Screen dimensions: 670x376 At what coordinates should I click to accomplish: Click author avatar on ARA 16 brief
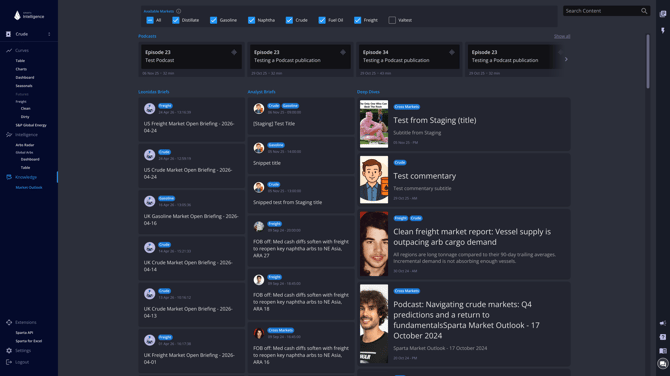(259, 333)
